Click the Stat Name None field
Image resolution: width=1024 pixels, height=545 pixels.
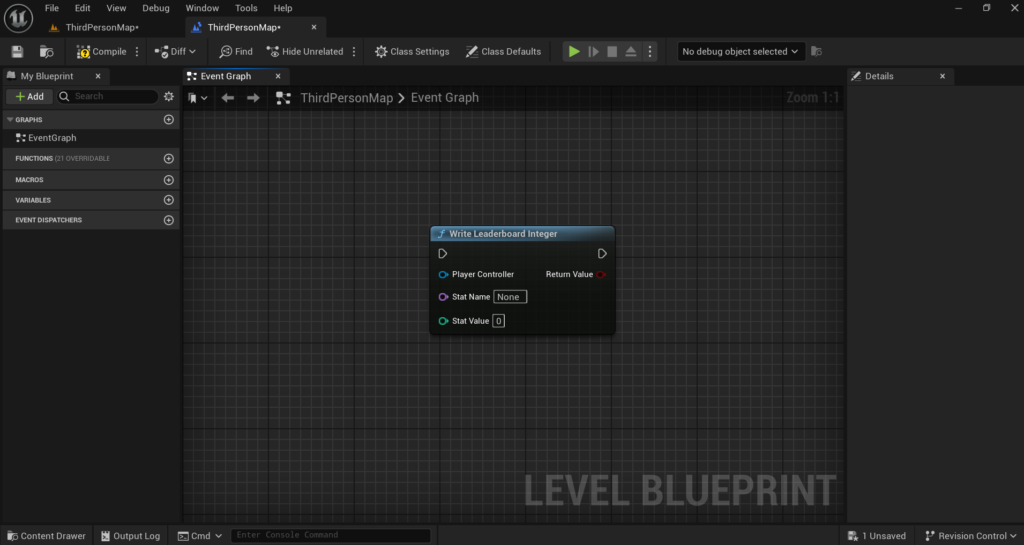(510, 297)
